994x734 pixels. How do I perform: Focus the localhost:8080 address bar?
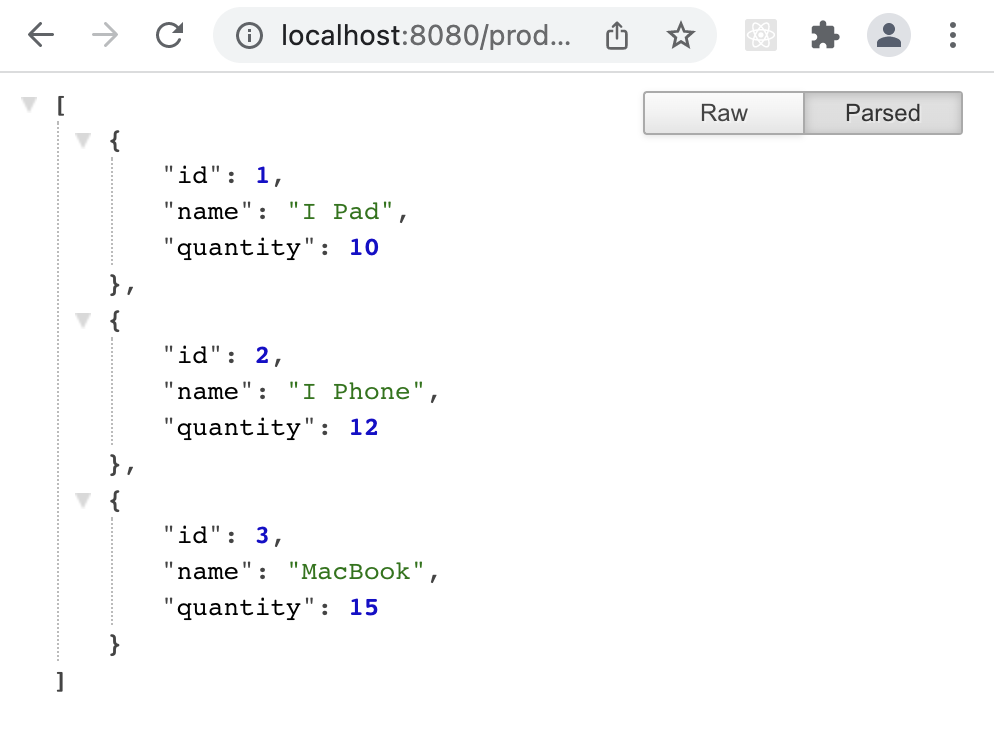click(426, 35)
